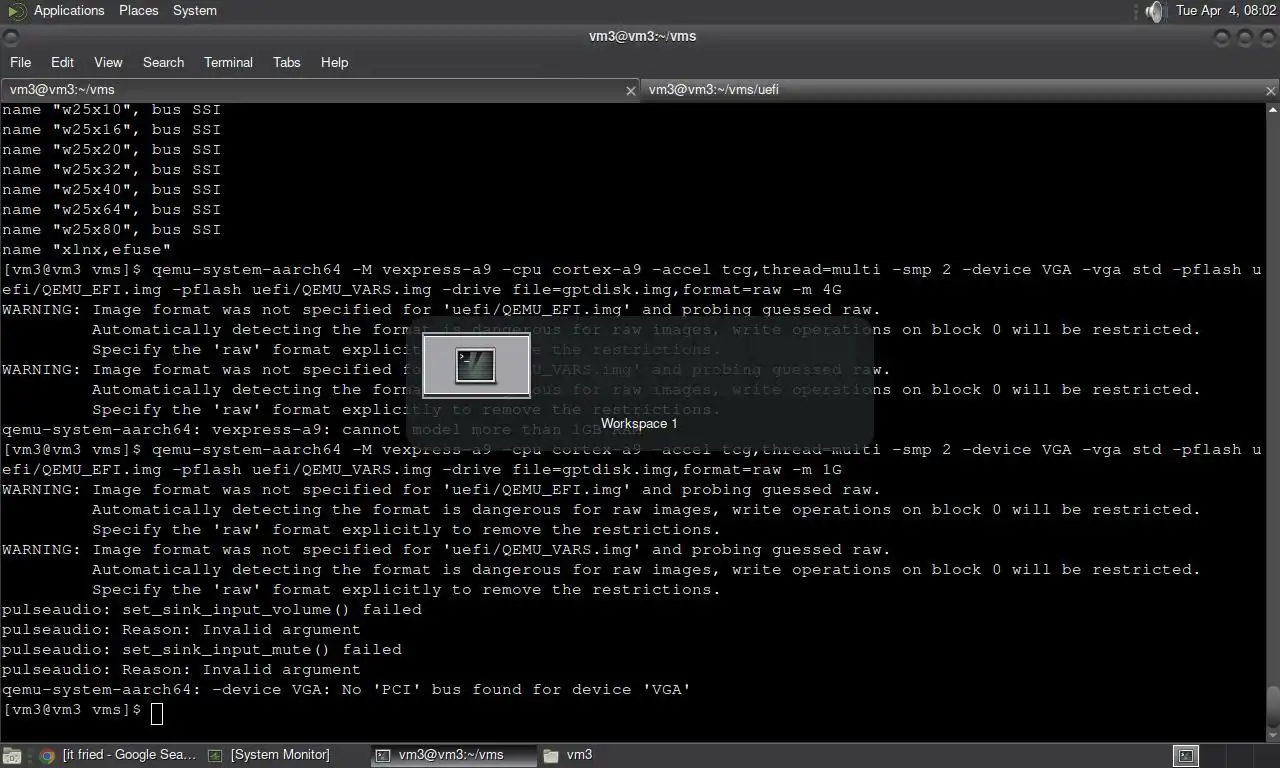Open the Terminal menu
The image size is (1280, 768).
point(228,62)
